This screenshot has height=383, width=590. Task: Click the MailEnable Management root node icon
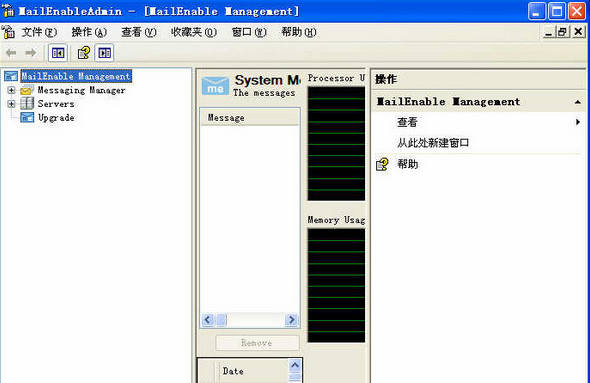coord(11,76)
